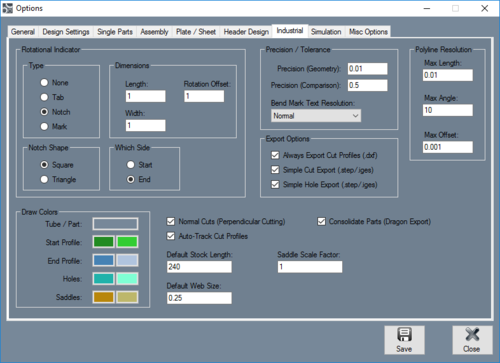Toggle Auto-Track Cut Profiles checkbox

[207, 236]
